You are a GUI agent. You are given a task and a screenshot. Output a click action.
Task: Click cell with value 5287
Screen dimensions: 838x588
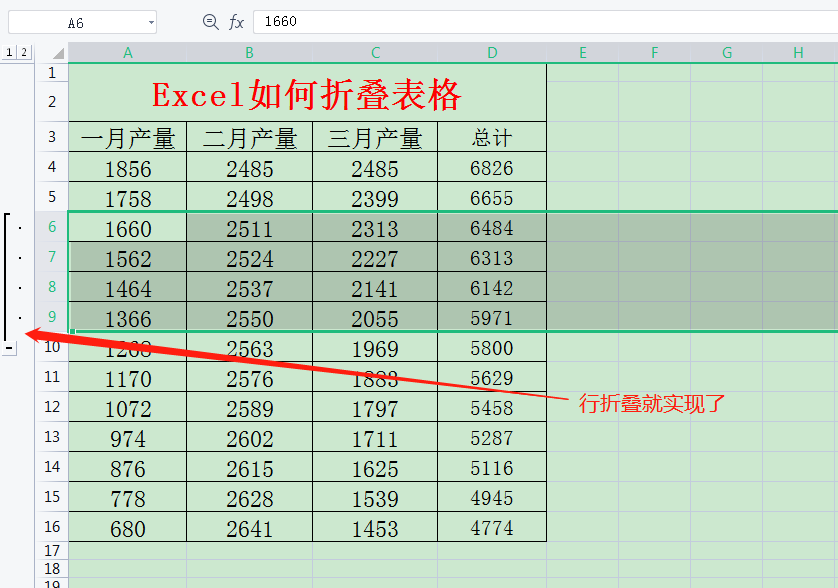pyautogui.click(x=492, y=437)
